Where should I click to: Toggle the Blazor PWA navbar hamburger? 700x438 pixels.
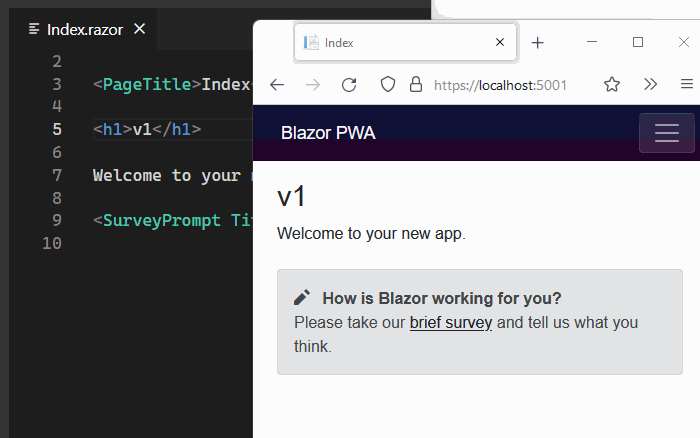coord(667,133)
